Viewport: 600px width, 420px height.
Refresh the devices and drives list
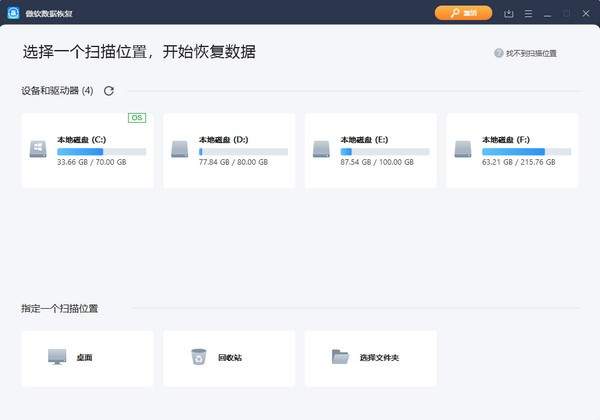[x=109, y=91]
